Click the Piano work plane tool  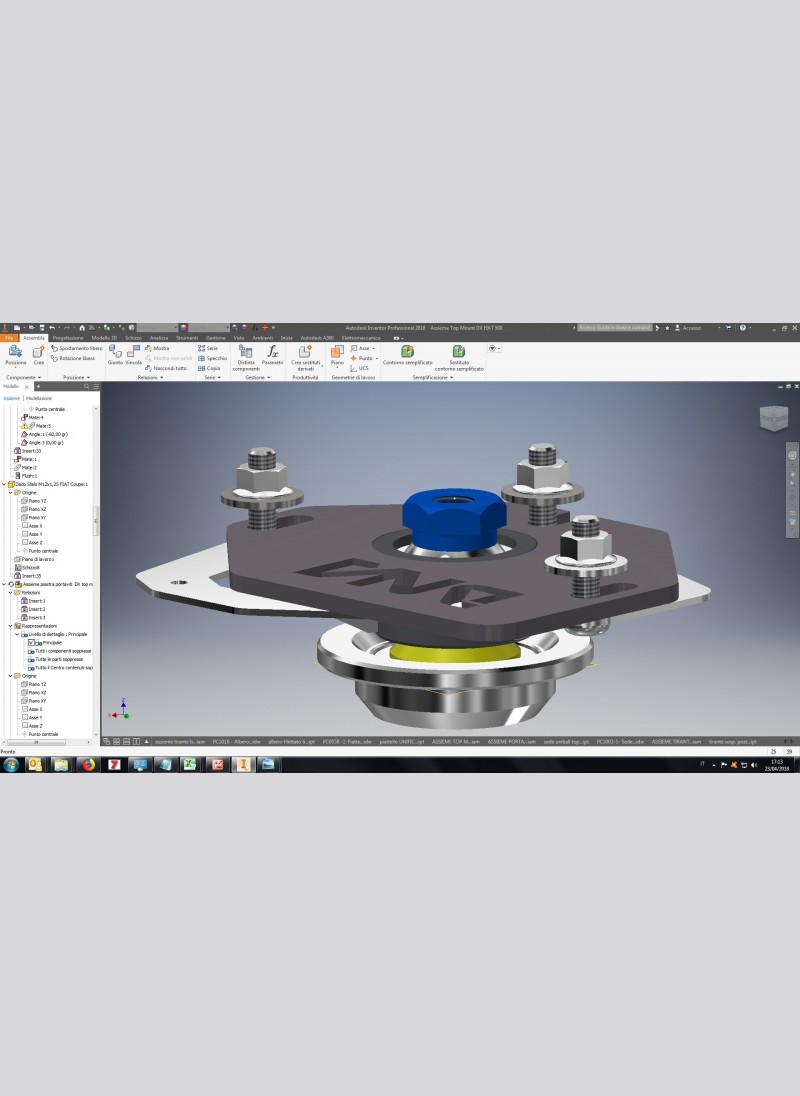337,355
